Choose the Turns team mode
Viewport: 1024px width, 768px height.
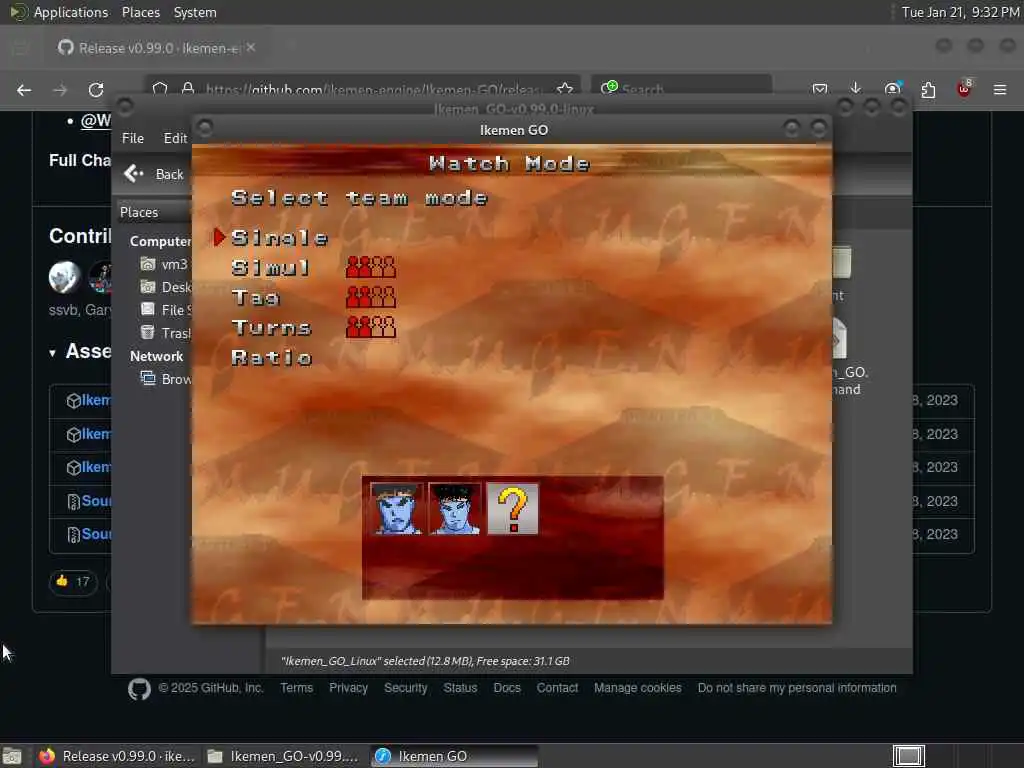point(271,328)
